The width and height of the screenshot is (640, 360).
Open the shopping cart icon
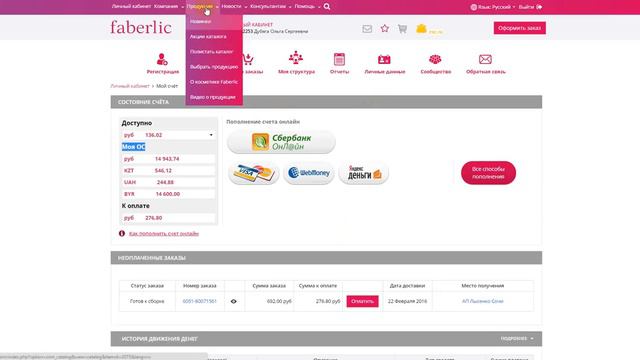pyautogui.click(x=402, y=29)
